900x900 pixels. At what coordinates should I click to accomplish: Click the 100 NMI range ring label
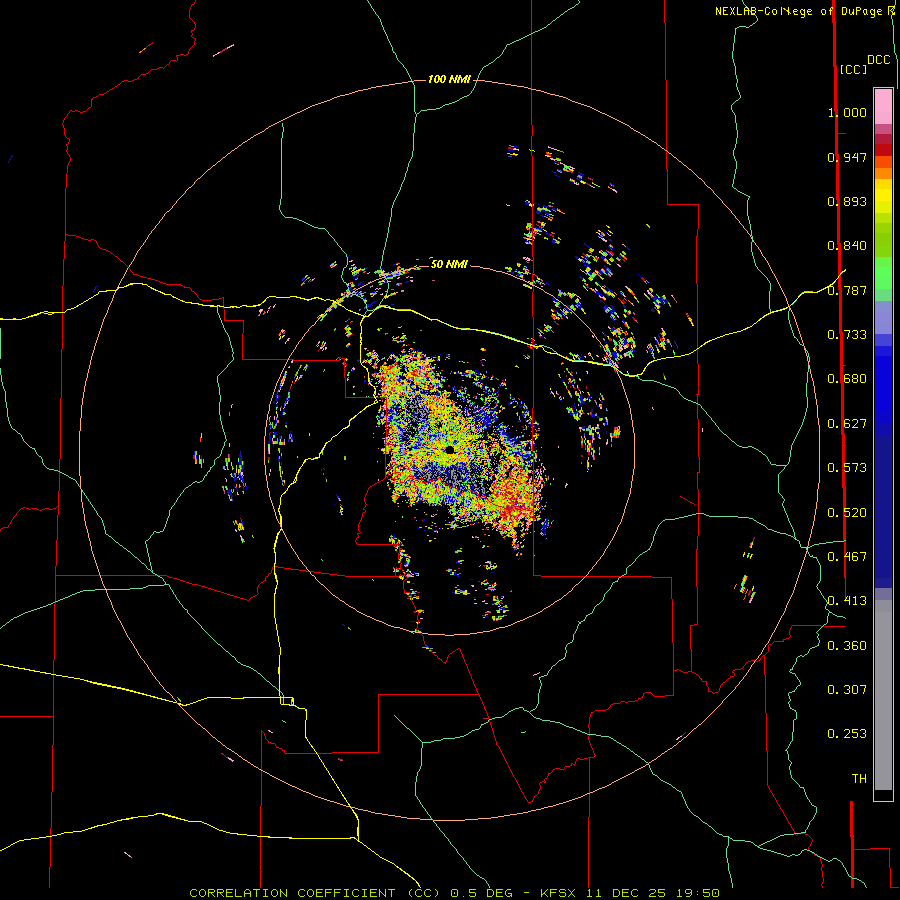point(449,79)
